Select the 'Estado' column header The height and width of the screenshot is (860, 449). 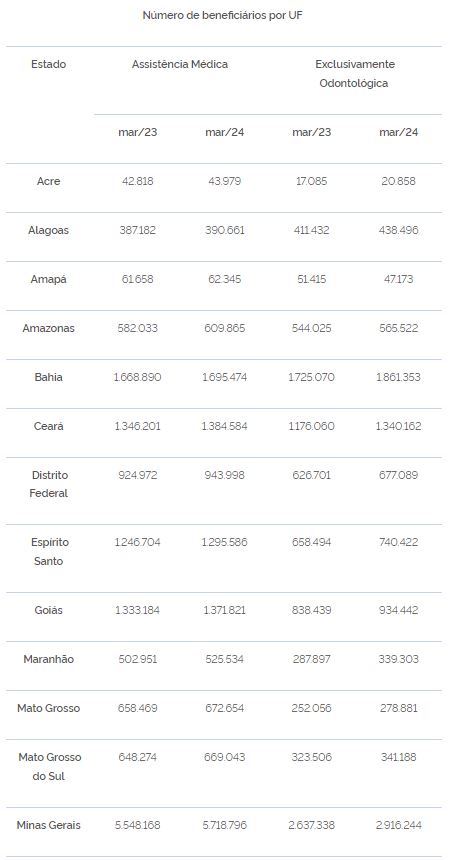[x=48, y=64]
